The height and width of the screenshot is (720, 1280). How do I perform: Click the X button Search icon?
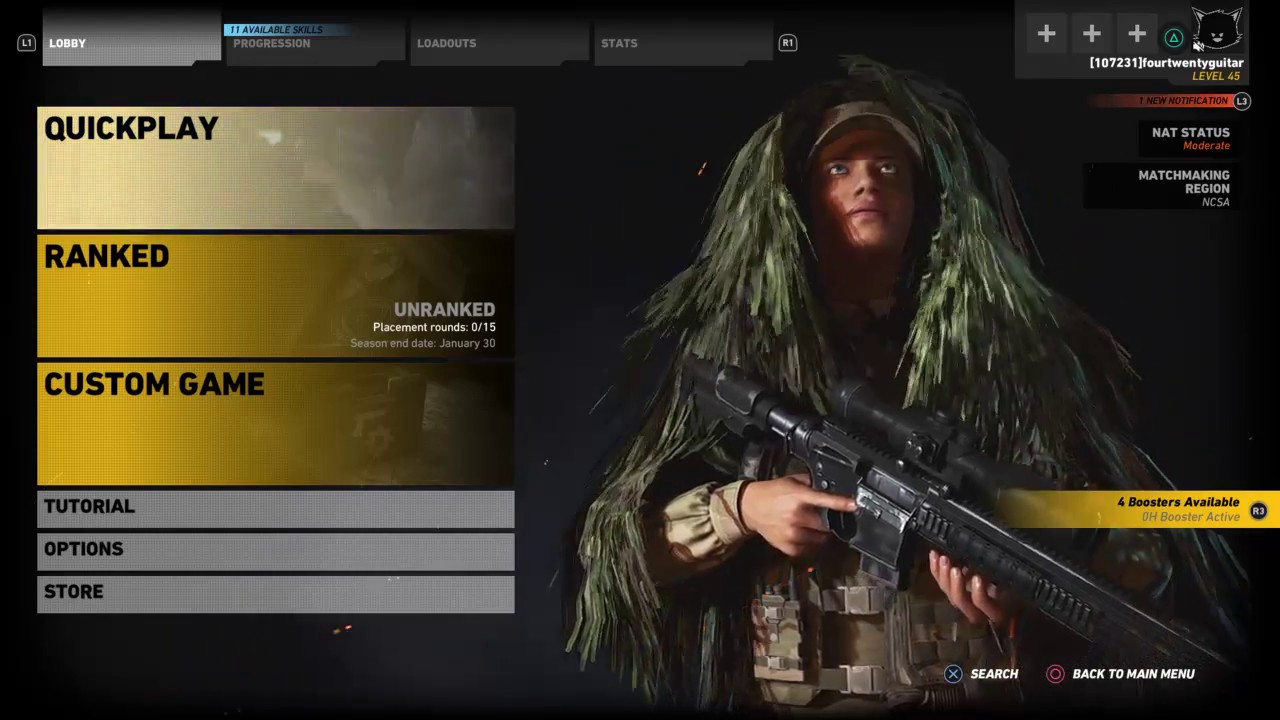pos(953,674)
